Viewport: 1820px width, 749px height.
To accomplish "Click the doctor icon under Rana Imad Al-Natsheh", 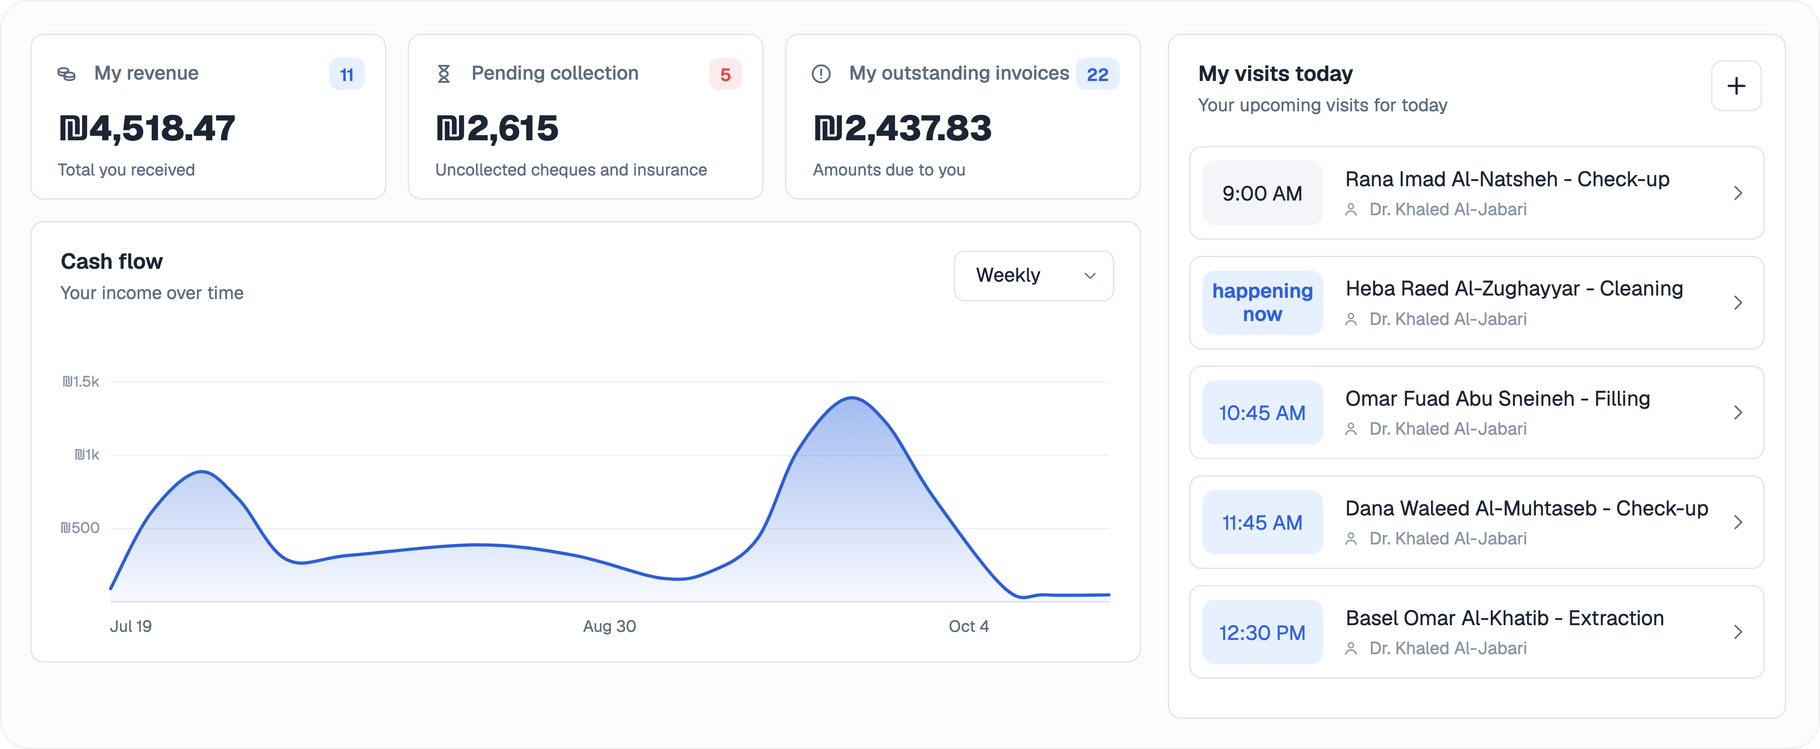I will click(1351, 210).
